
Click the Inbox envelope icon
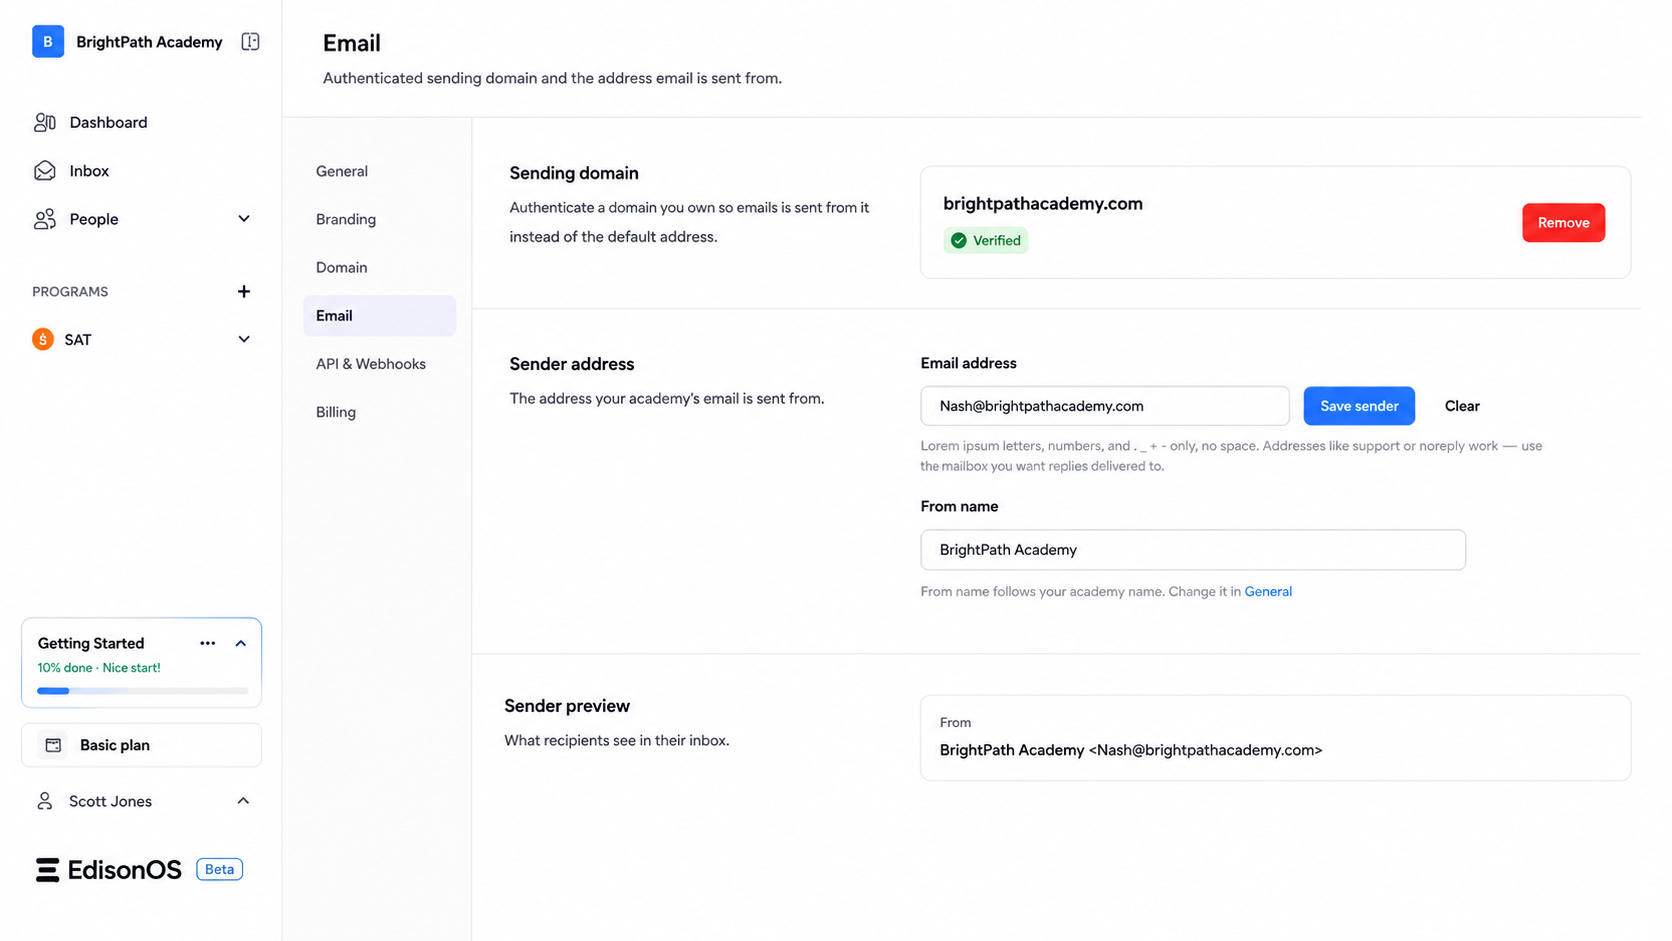[x=45, y=171]
